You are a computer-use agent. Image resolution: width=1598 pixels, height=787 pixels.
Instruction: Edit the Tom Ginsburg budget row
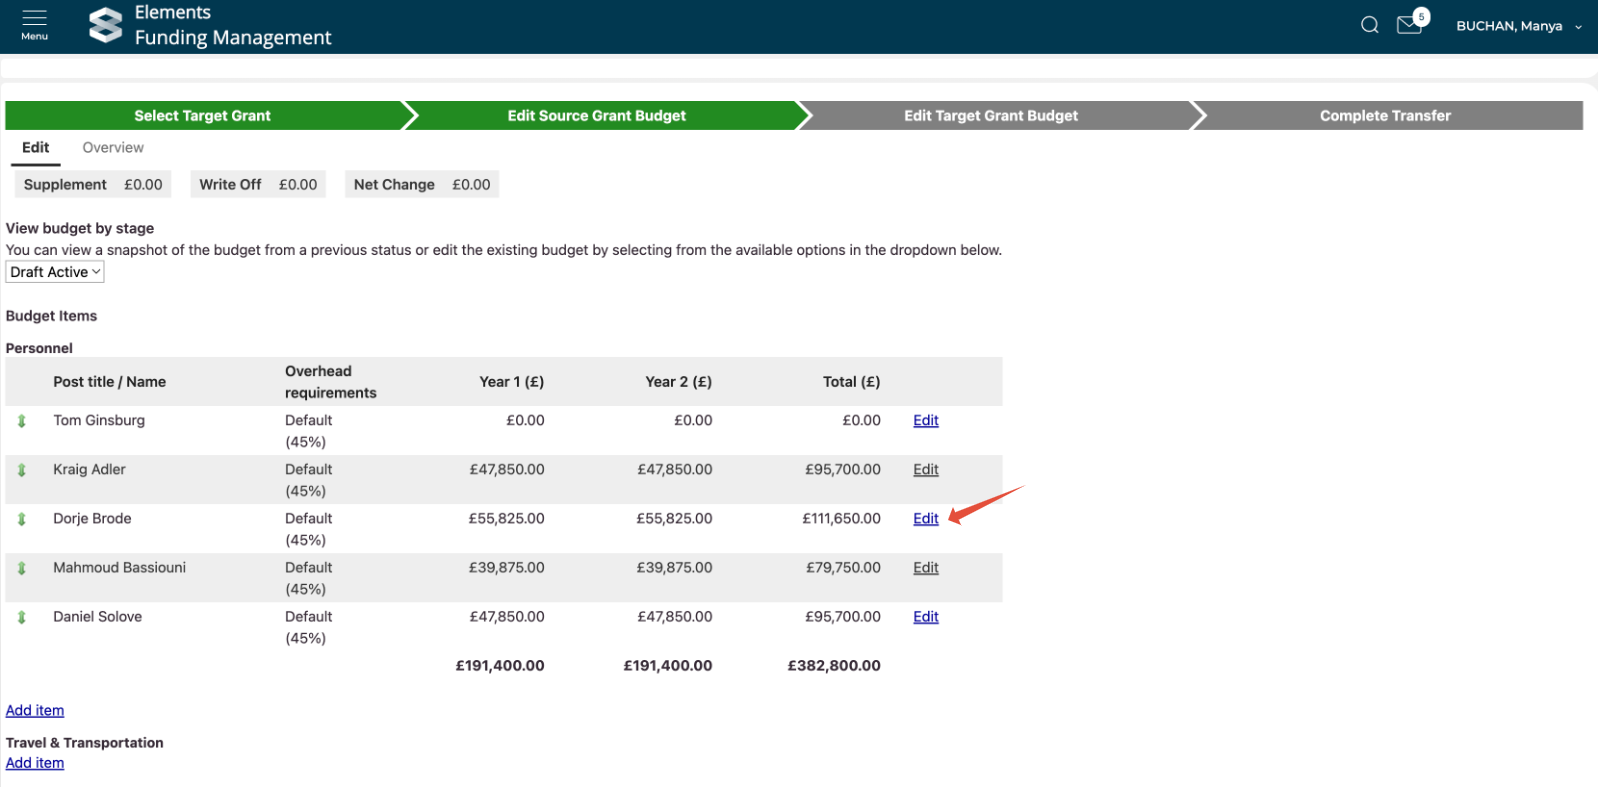[x=925, y=421]
